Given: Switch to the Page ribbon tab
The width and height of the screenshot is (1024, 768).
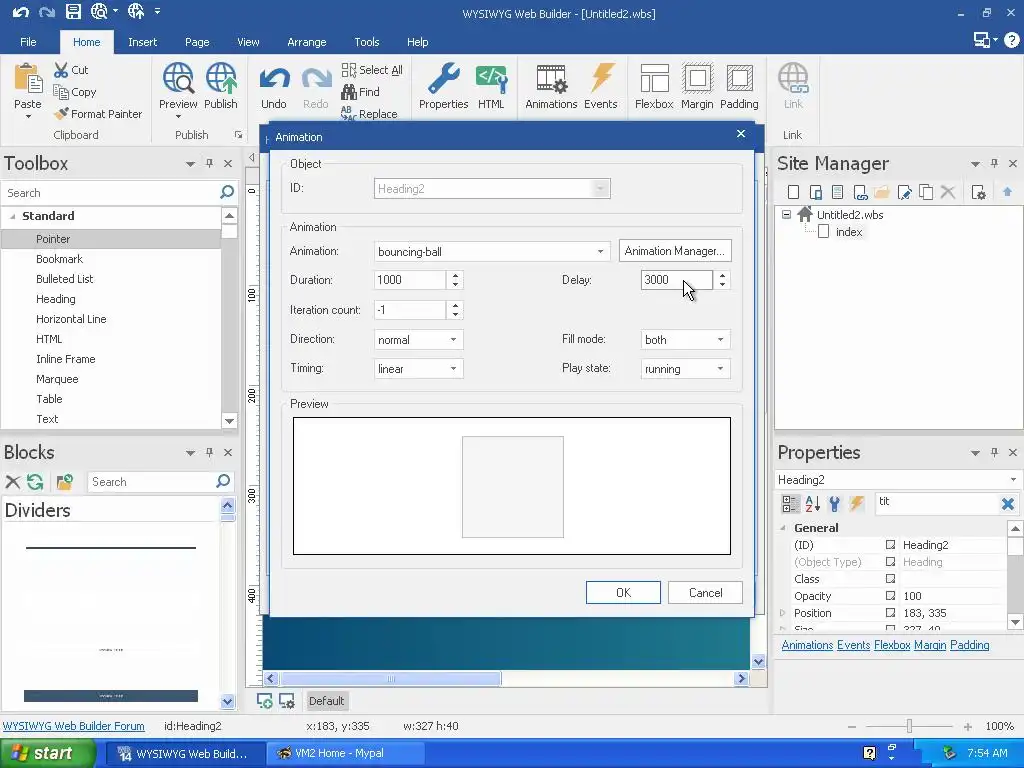Looking at the screenshot, I should tap(197, 42).
